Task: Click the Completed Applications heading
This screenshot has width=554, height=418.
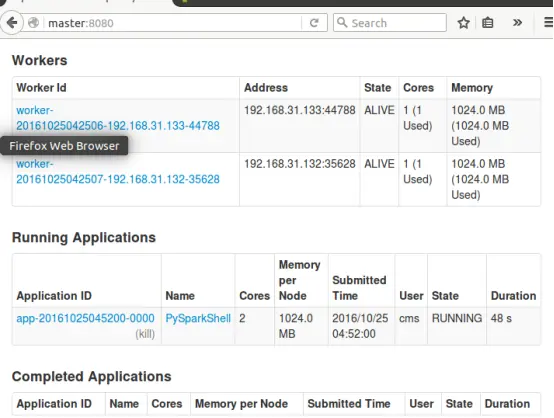Action: pos(92,377)
